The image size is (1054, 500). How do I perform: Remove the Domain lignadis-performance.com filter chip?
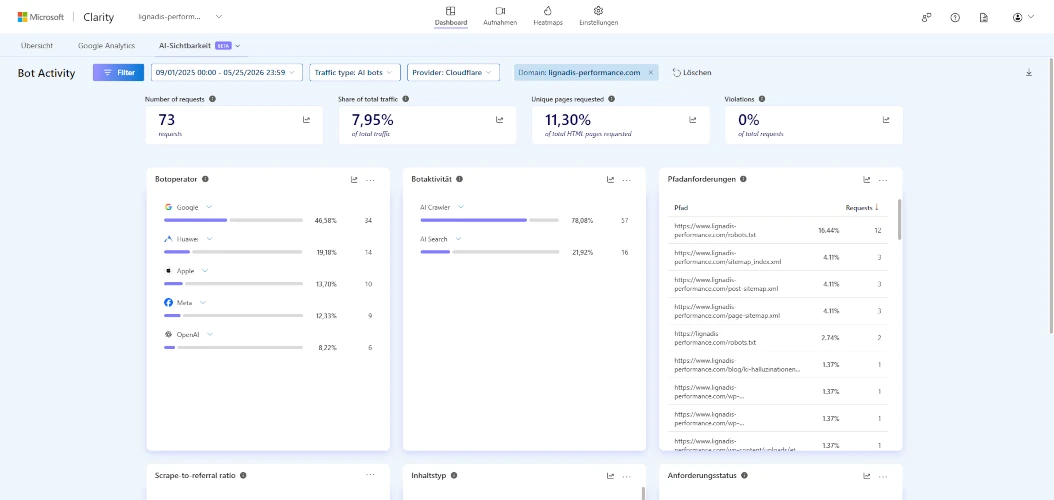tap(650, 73)
